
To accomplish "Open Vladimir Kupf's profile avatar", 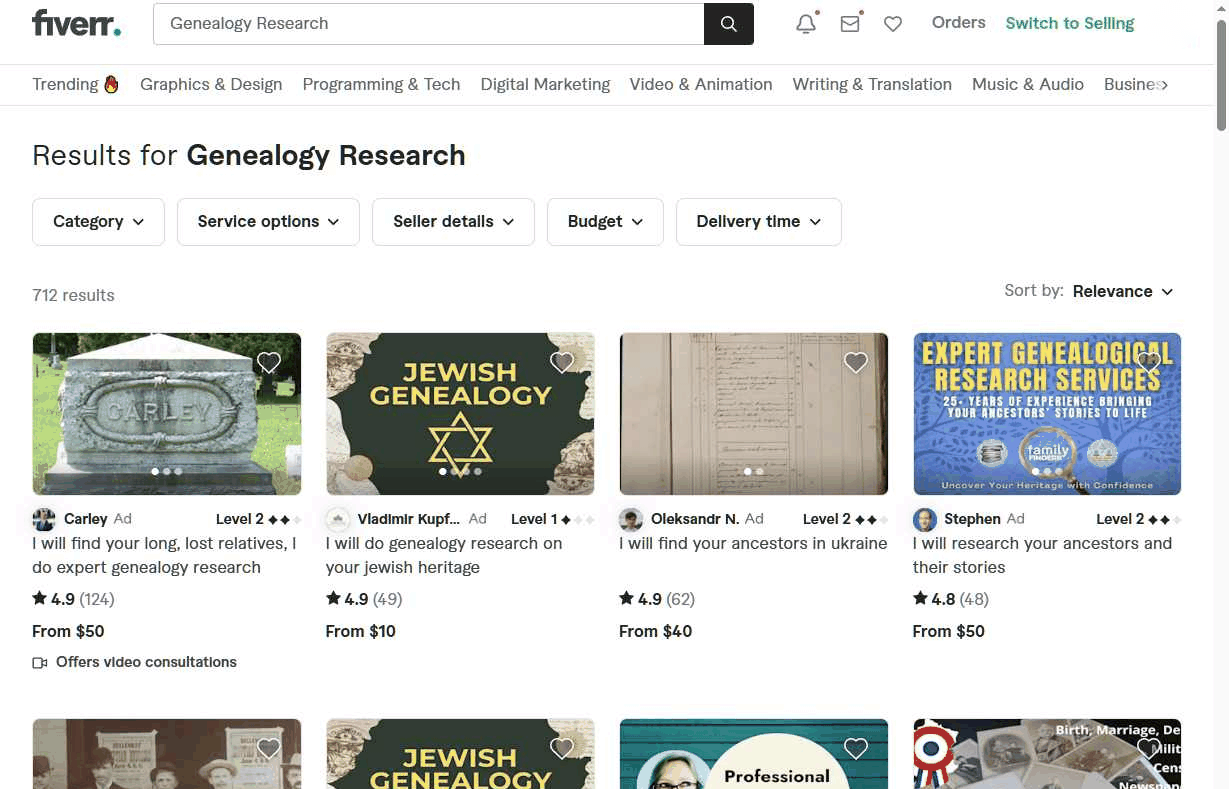I will point(338,519).
